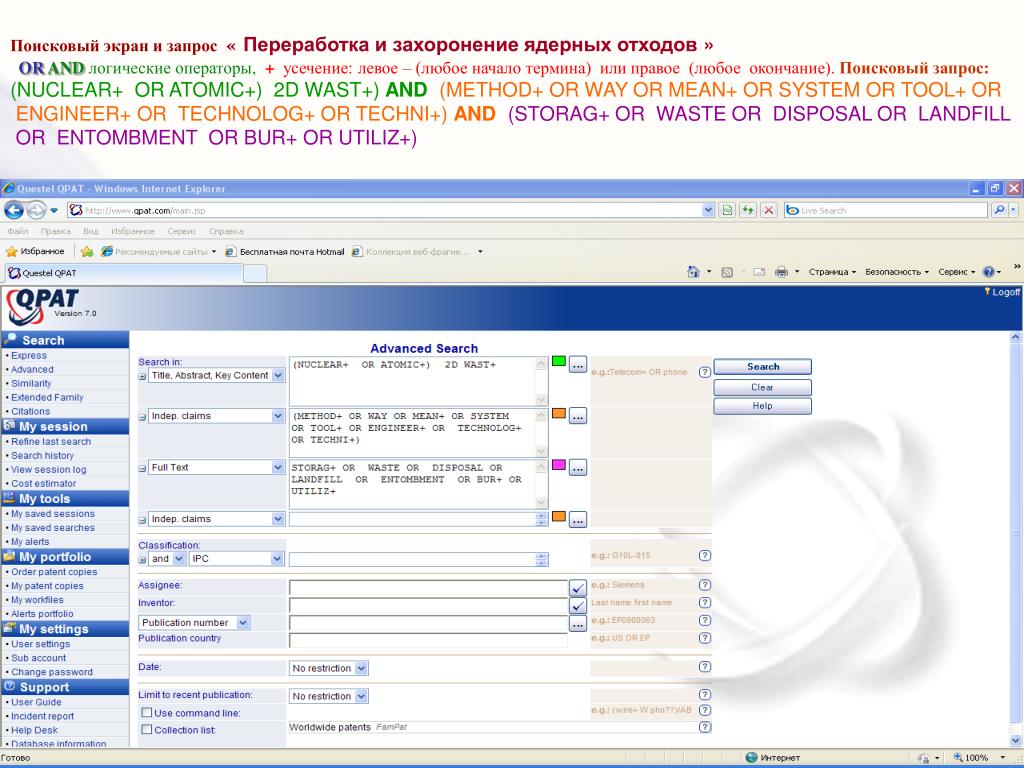This screenshot has height=768, width=1024.
Task: Select the Questel QPAT browser tab
Action: coord(123,273)
